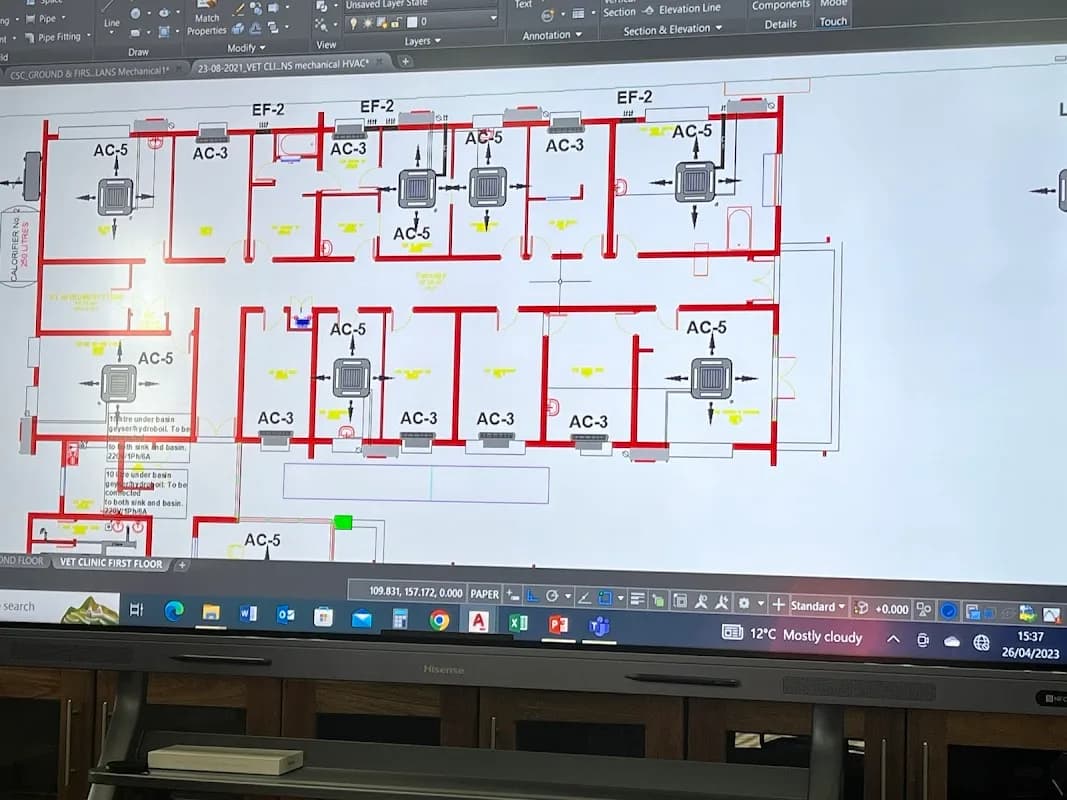Click the new drawing plus tab button
Screen dimensions: 1067x800
[405, 61]
